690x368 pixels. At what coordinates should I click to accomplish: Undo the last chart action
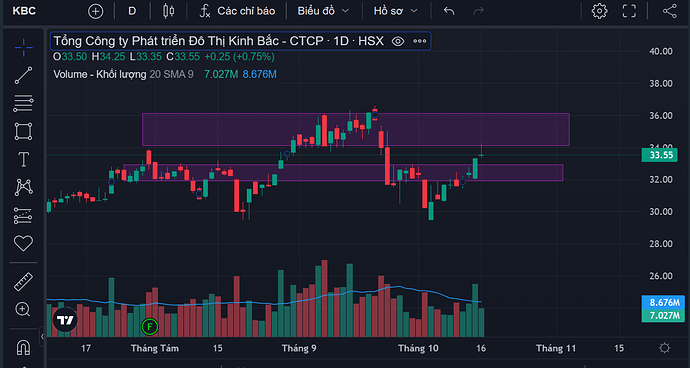click(449, 11)
